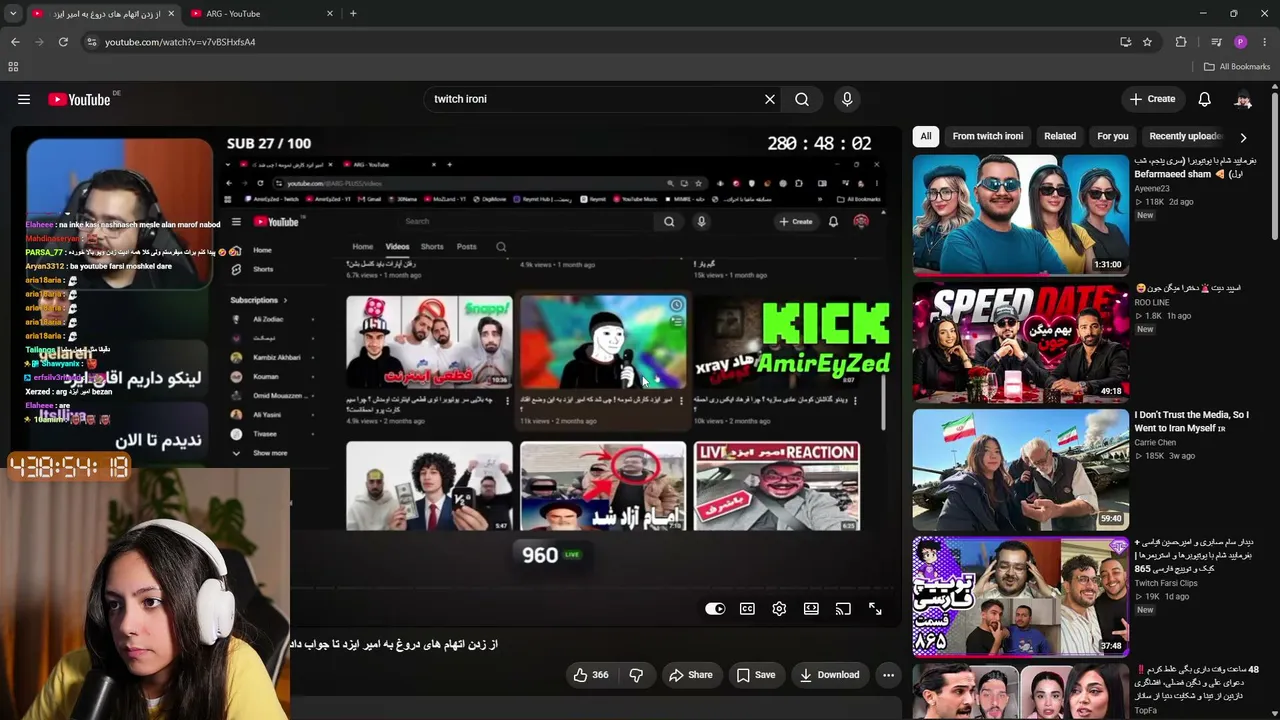Click the Create button
The width and height of the screenshot is (1280, 720).
pos(1152,99)
